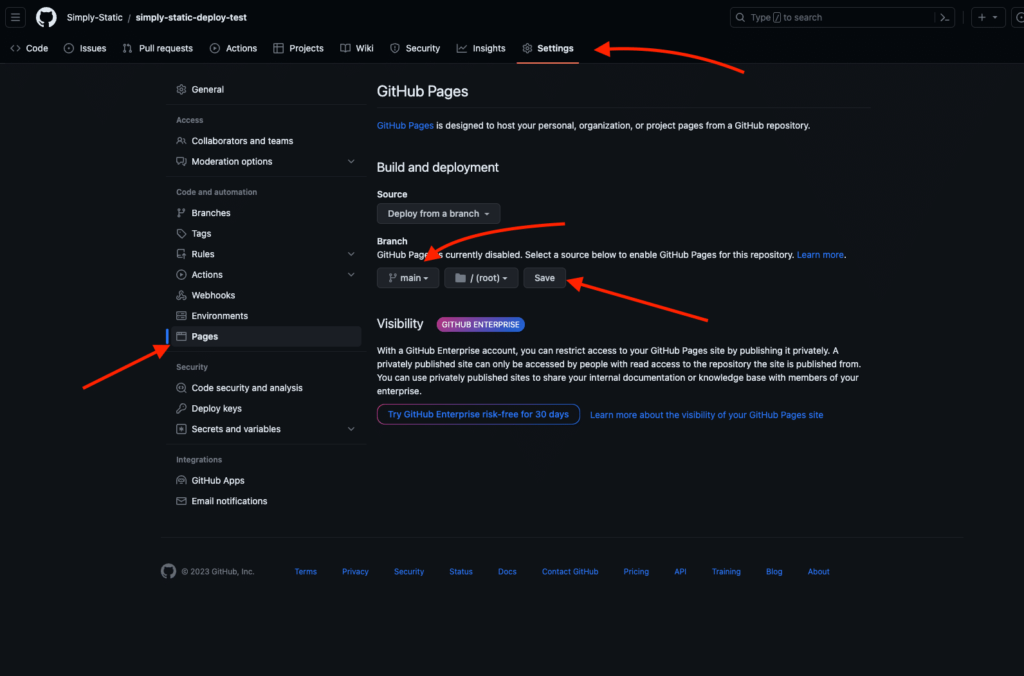Click the Security shield icon
This screenshot has height=676, width=1024.
coord(394,48)
